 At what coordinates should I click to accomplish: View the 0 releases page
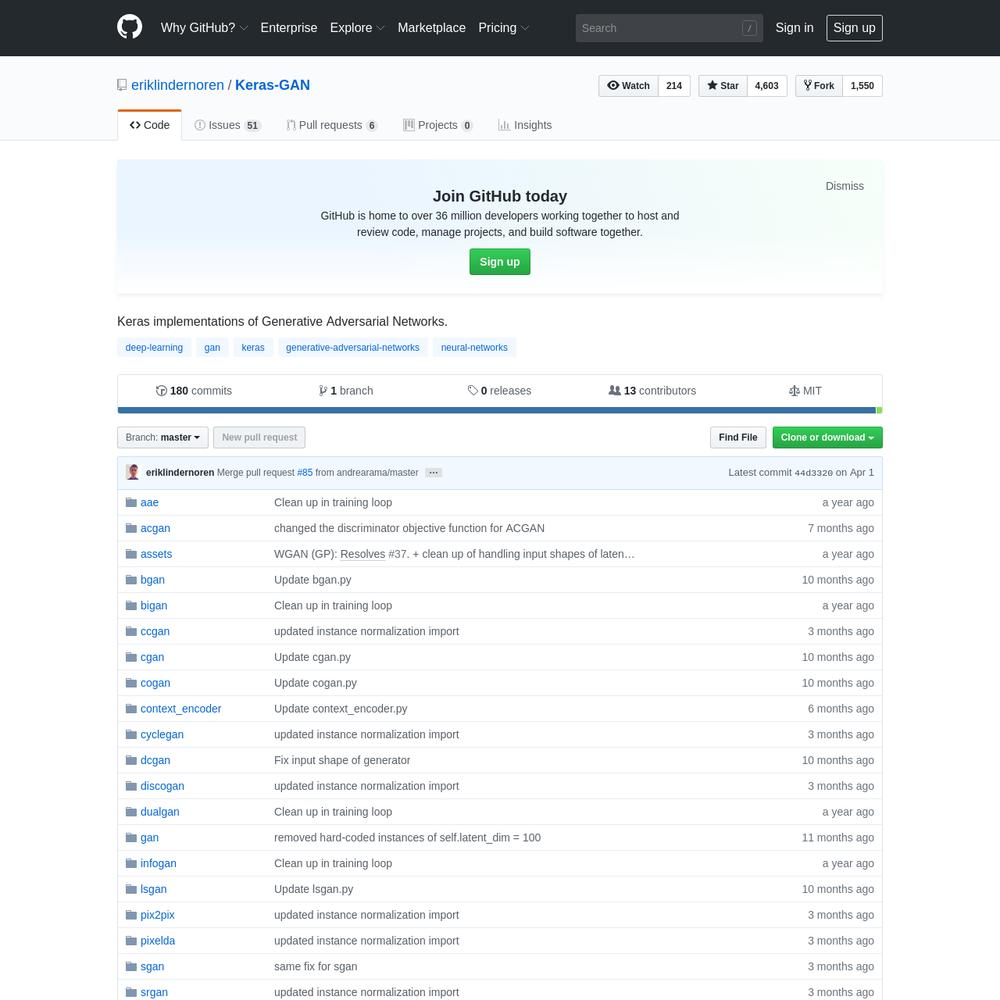(499, 391)
